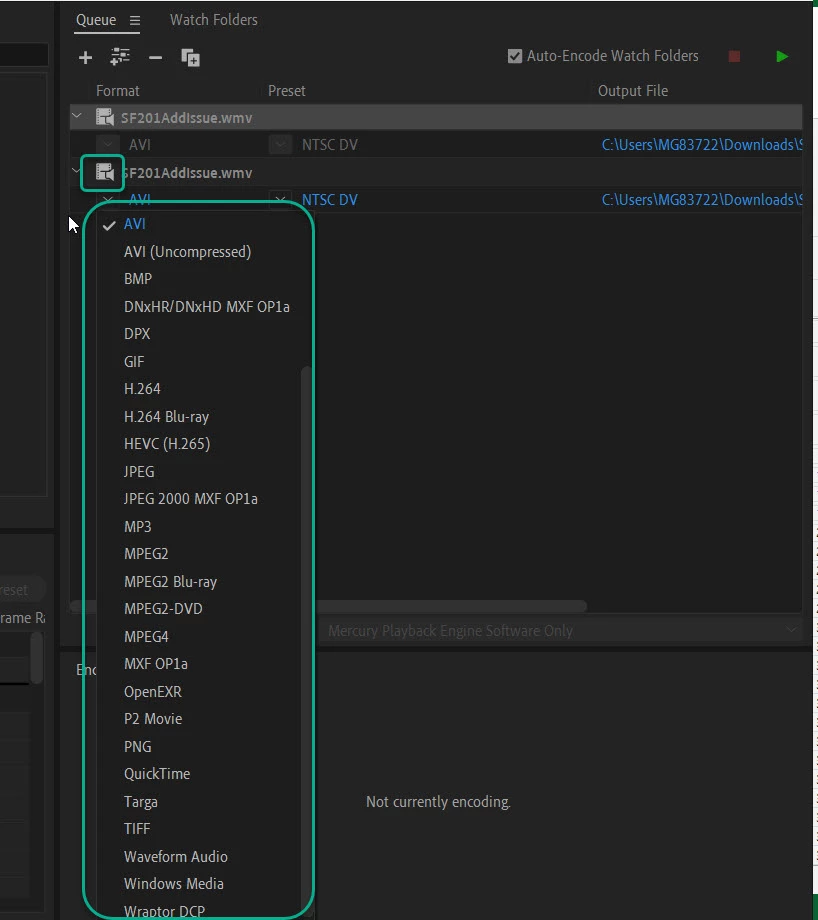The width and height of the screenshot is (818, 920).
Task: Collapse the first SF201AddIssue.wmv row
Action: click(x=77, y=116)
